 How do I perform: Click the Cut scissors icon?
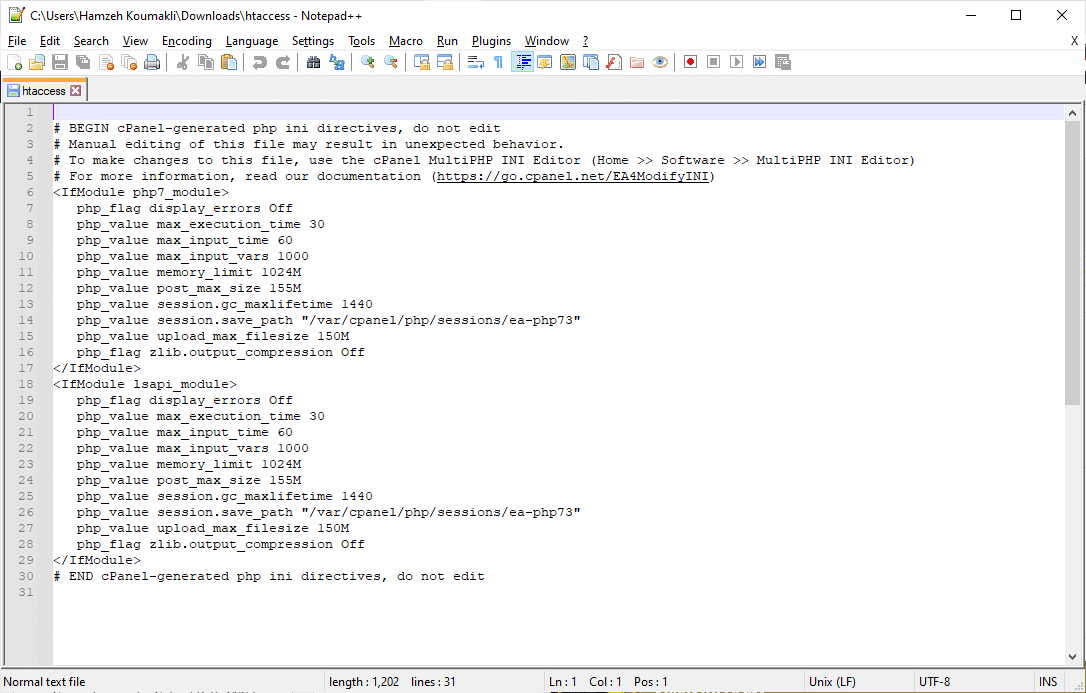click(182, 63)
